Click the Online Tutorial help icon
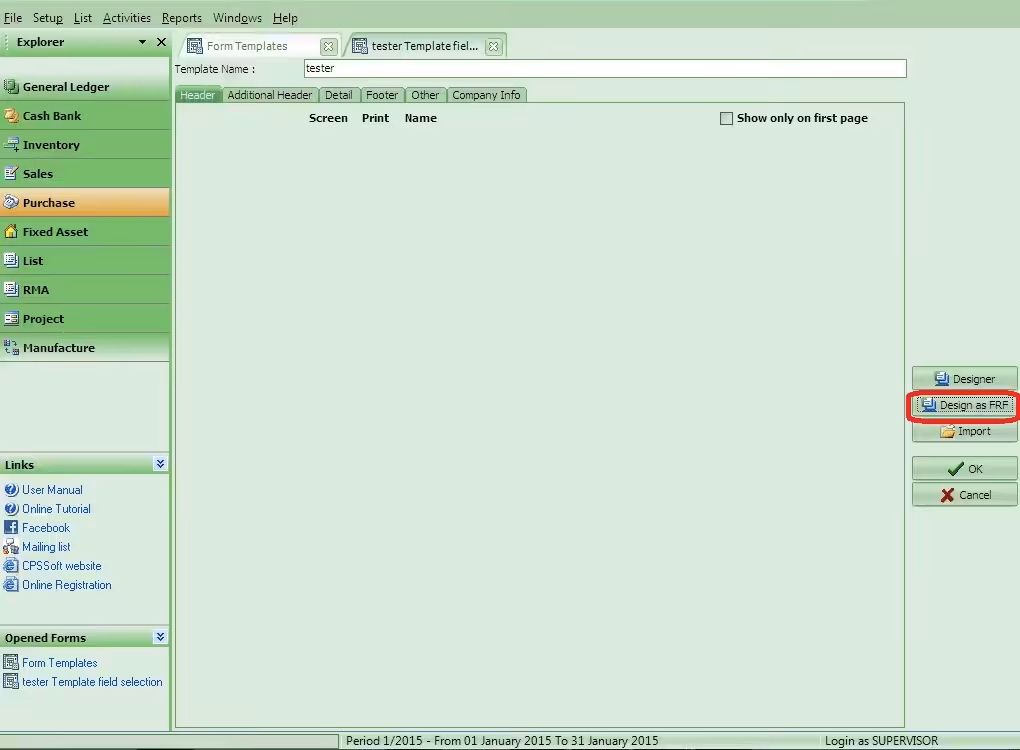The image size is (1020, 750). point(11,509)
